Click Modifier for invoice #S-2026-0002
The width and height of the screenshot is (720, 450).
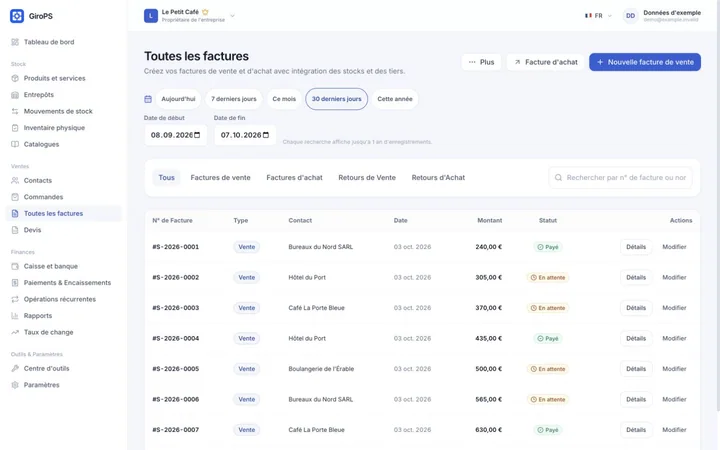[674, 277]
